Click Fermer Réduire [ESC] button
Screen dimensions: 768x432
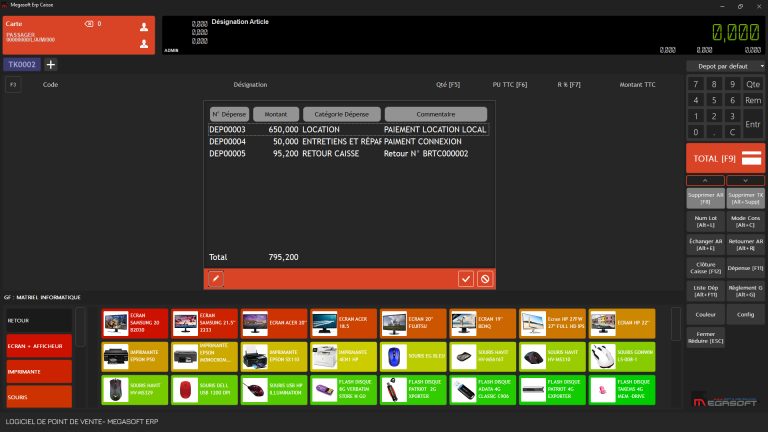(x=705, y=337)
